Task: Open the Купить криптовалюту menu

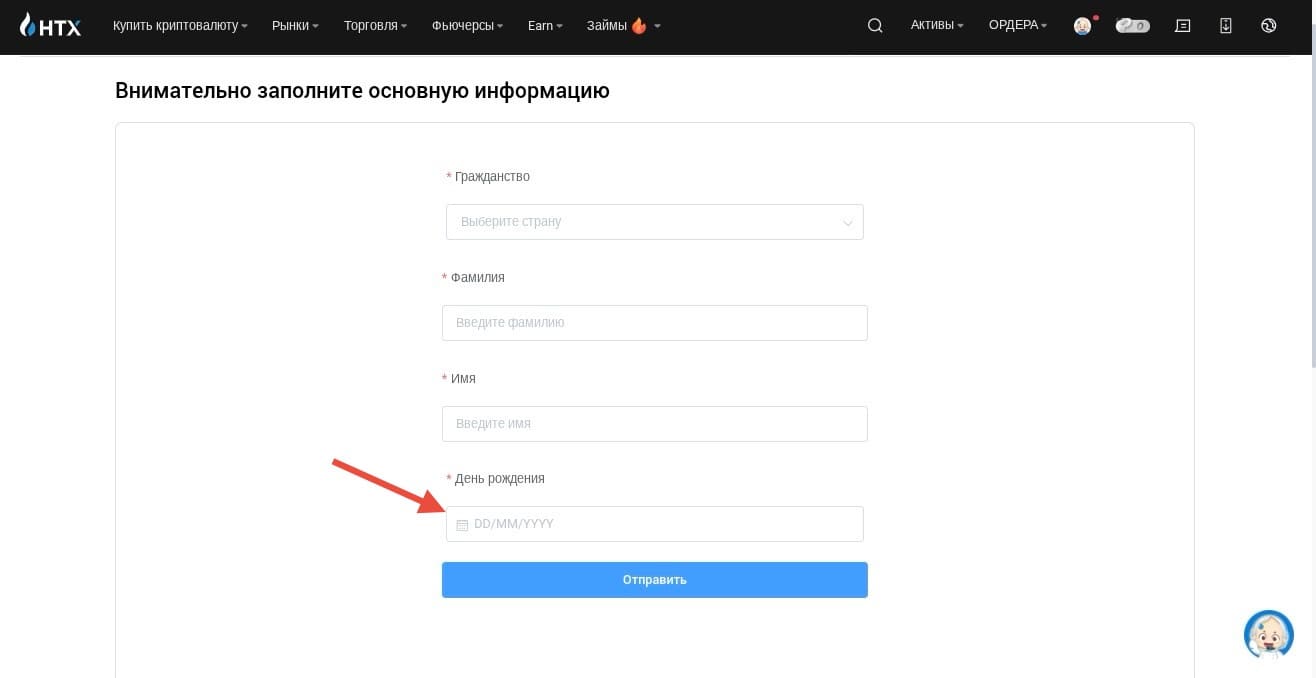Action: click(x=180, y=26)
